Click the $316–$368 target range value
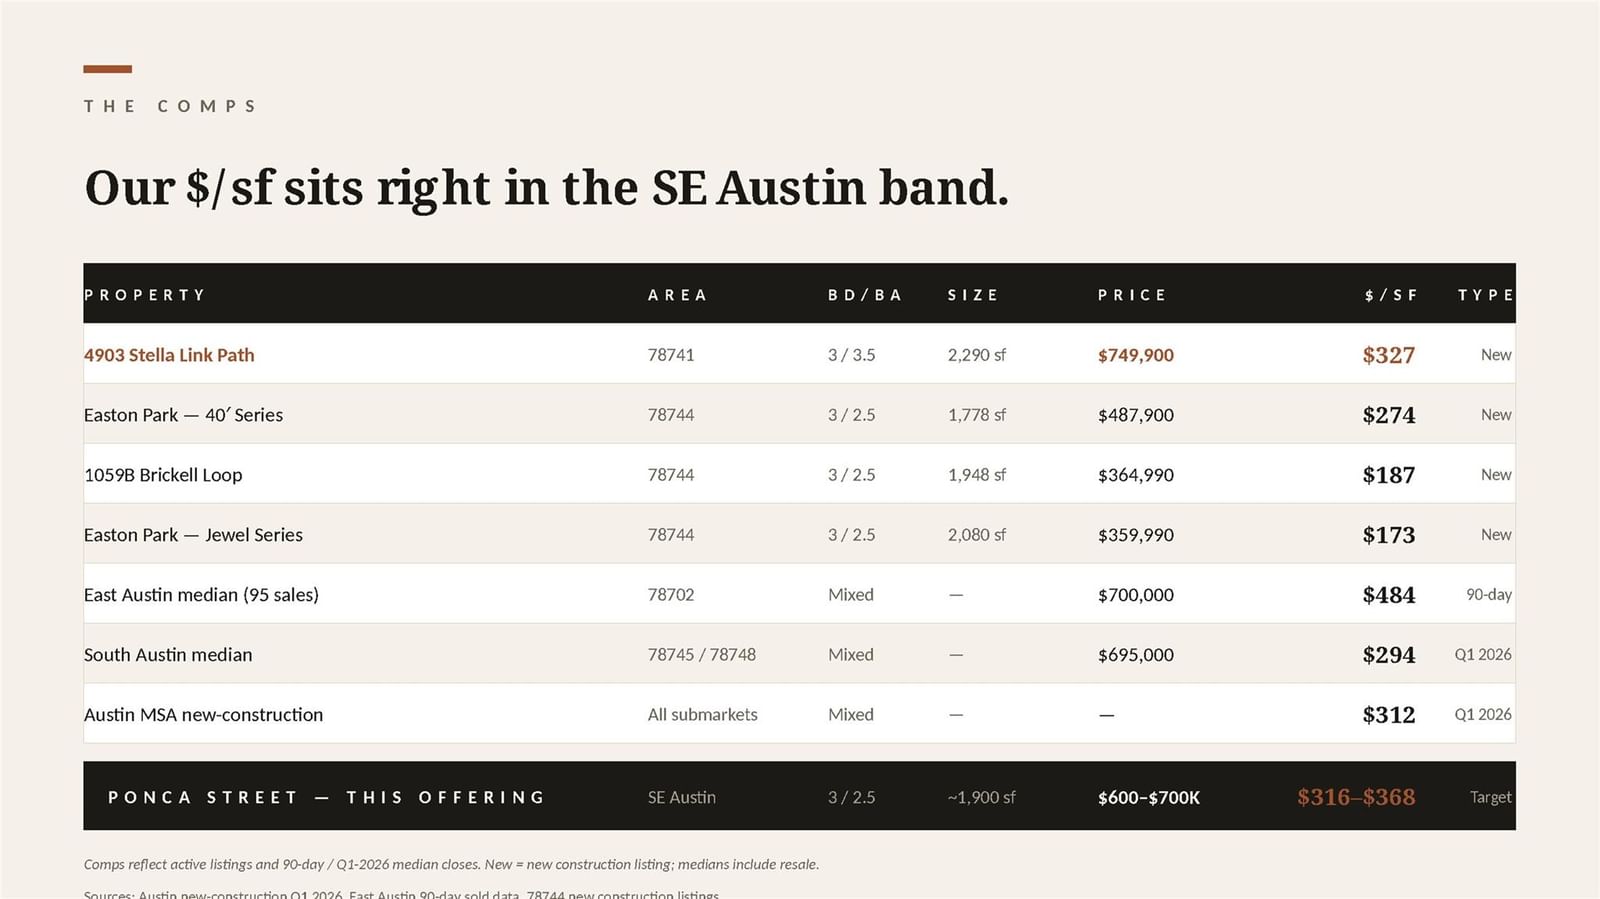Image resolution: width=1600 pixels, height=899 pixels. 1356,797
